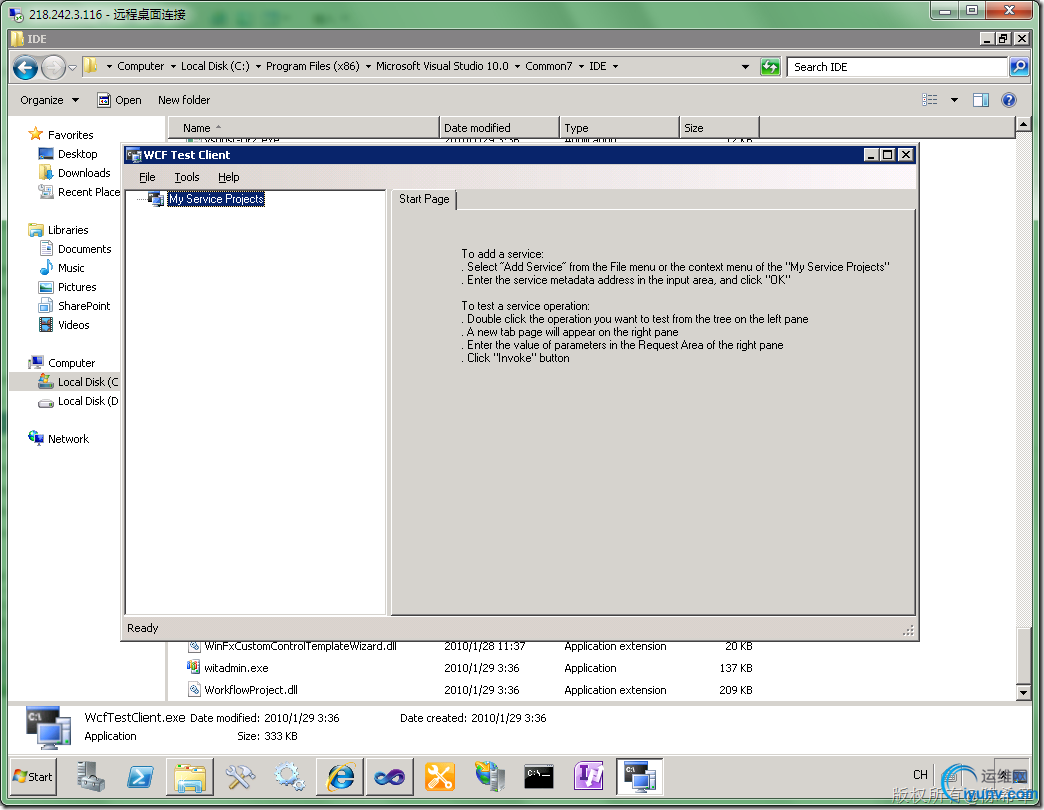Open the Tools menu in WCF Test Client

tap(187, 177)
